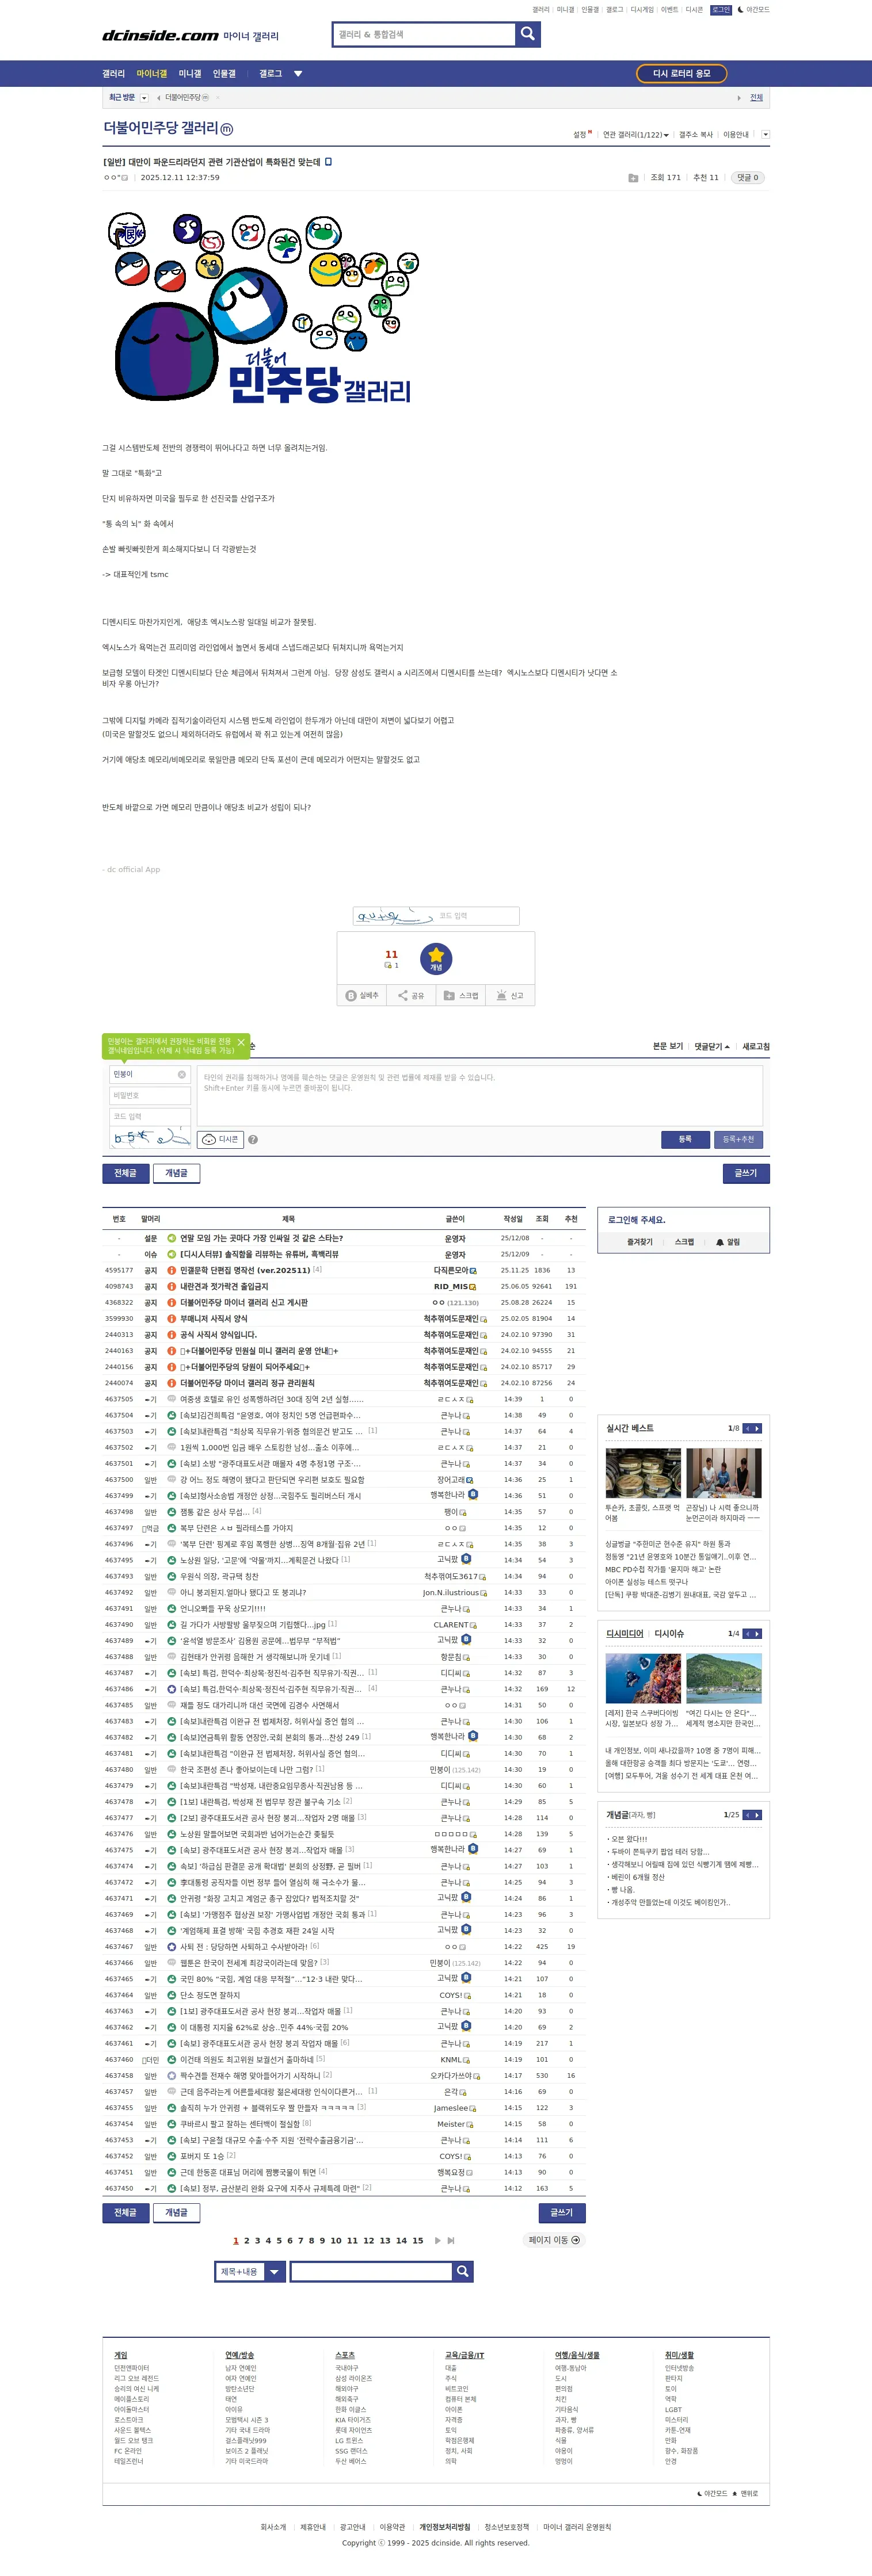This screenshot has height=2576, width=872.
Task: Click the 신고 report siren button
Action: pos(510,996)
